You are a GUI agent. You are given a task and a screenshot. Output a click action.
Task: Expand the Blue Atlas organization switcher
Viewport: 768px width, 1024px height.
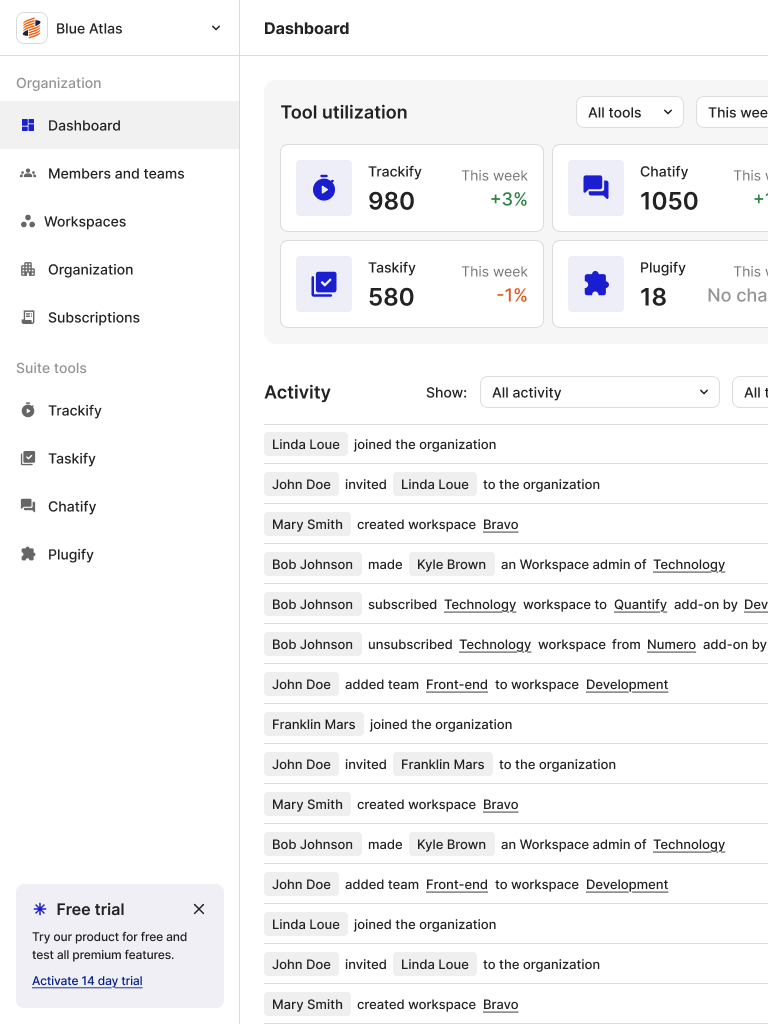click(216, 28)
